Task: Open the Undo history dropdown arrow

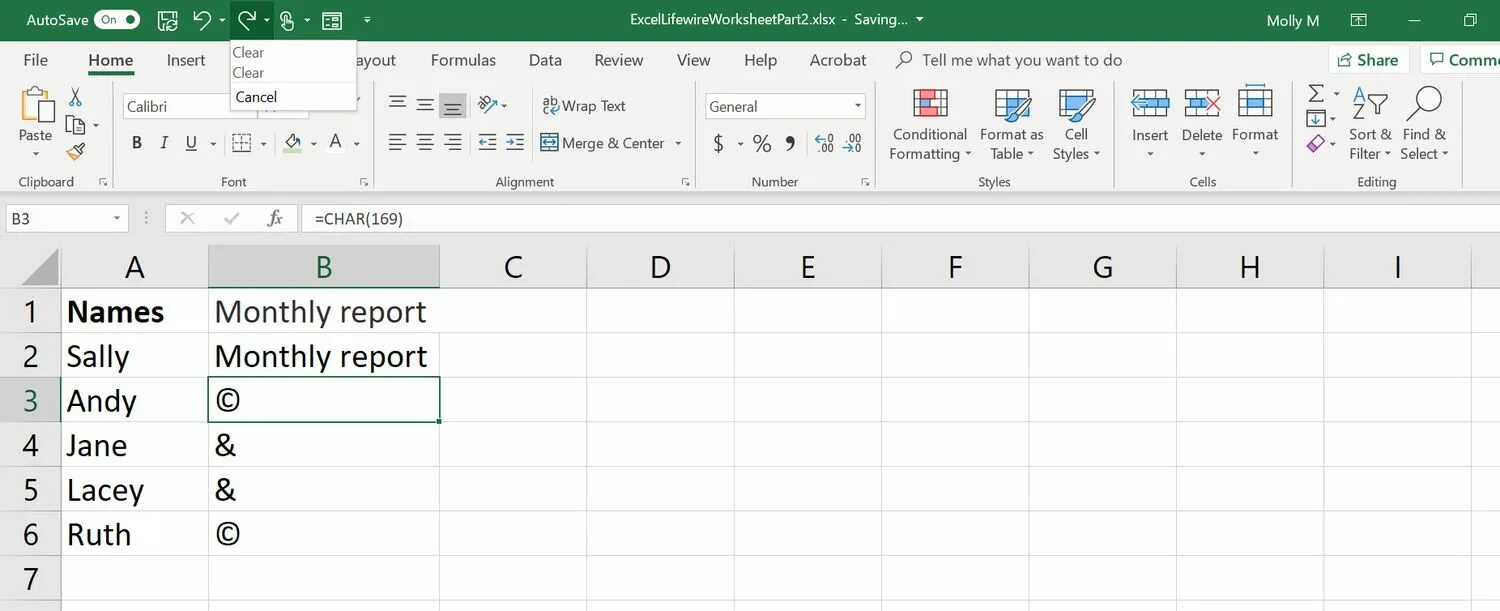Action: tap(221, 20)
